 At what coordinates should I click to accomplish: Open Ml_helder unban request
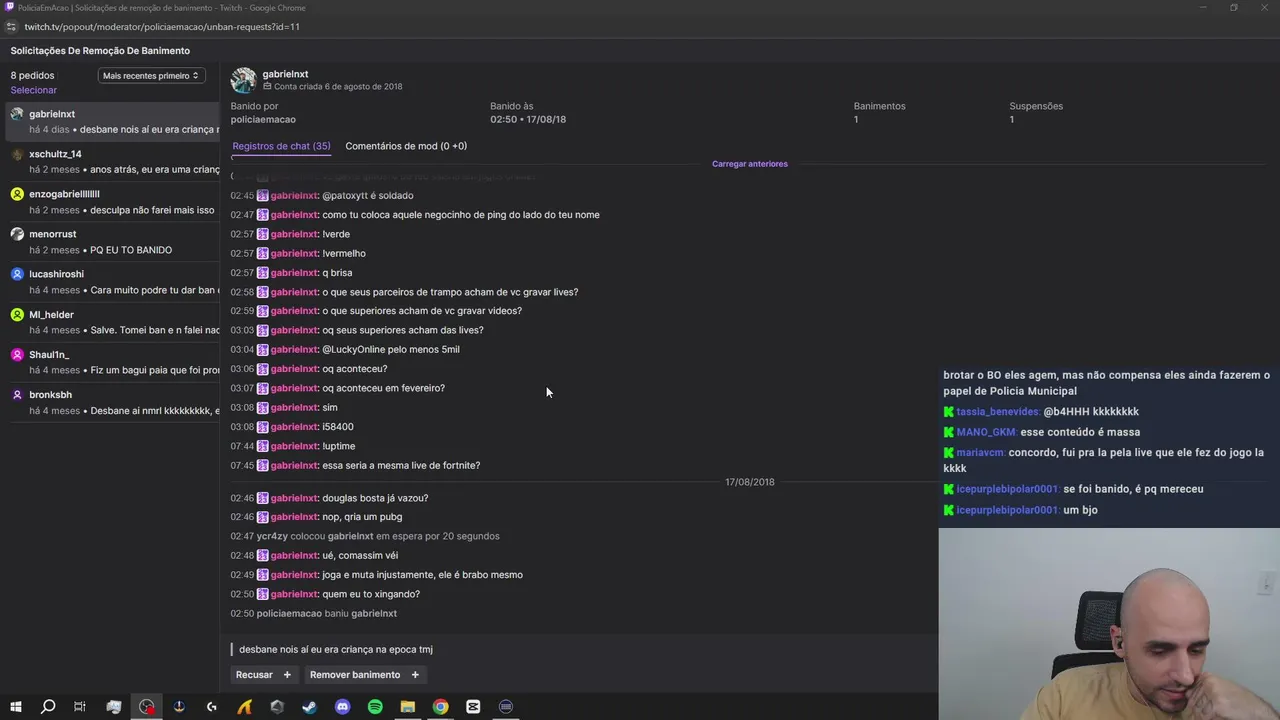tap(112, 322)
